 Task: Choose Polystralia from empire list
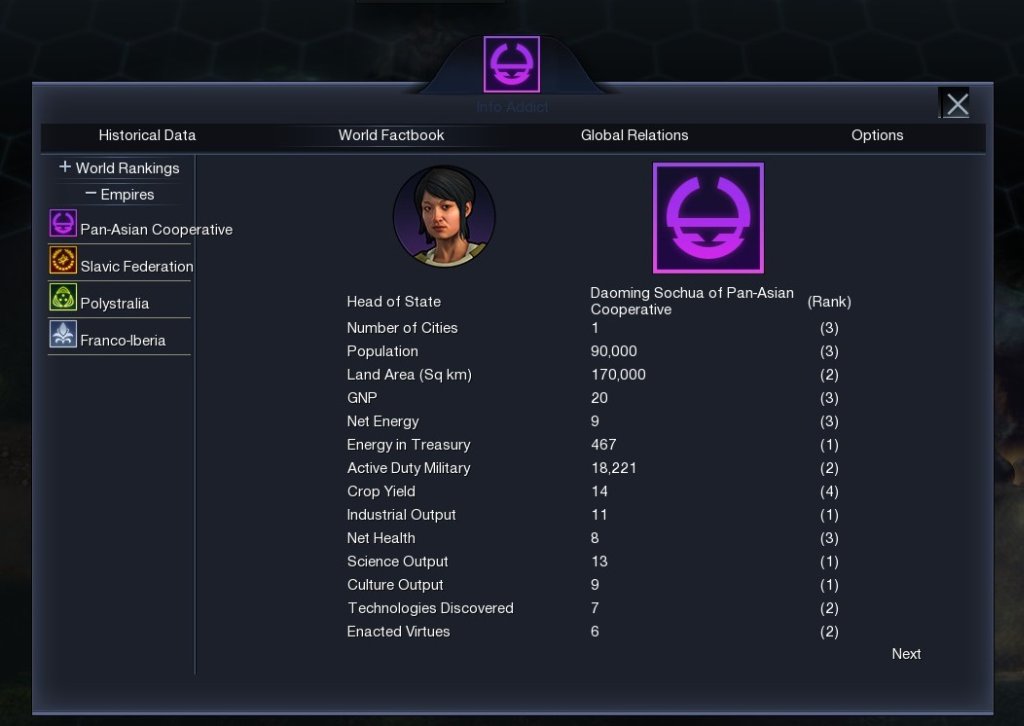coord(114,304)
